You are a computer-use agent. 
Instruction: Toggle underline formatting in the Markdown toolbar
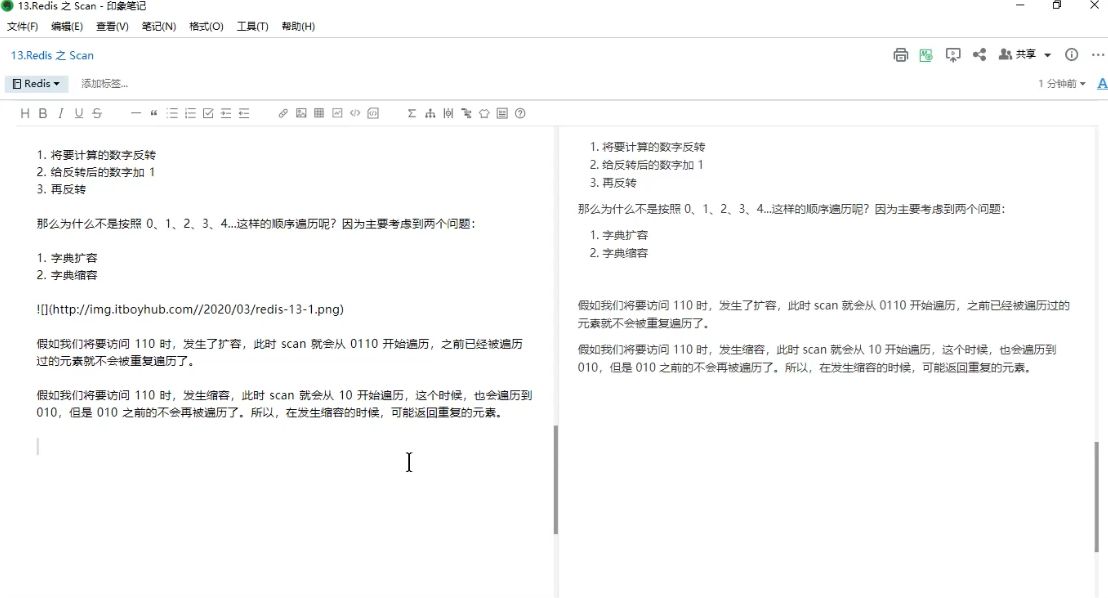point(78,113)
